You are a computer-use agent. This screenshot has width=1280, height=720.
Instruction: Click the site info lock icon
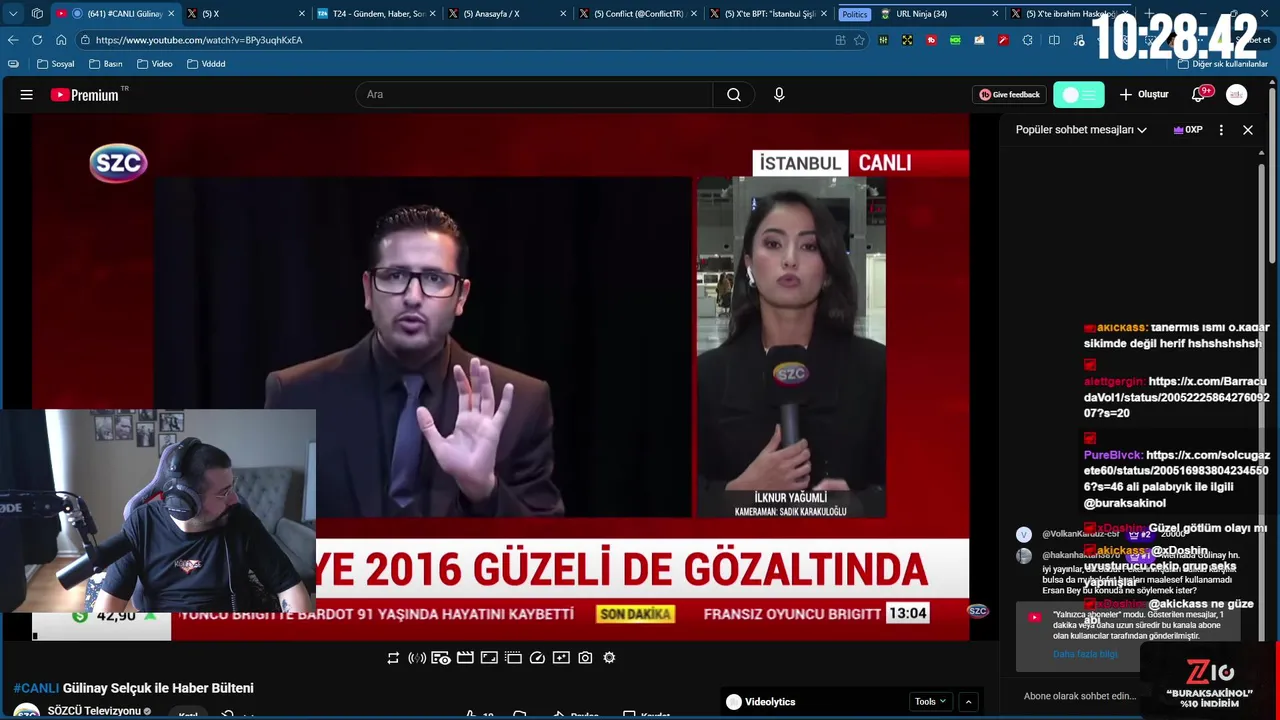(85, 40)
